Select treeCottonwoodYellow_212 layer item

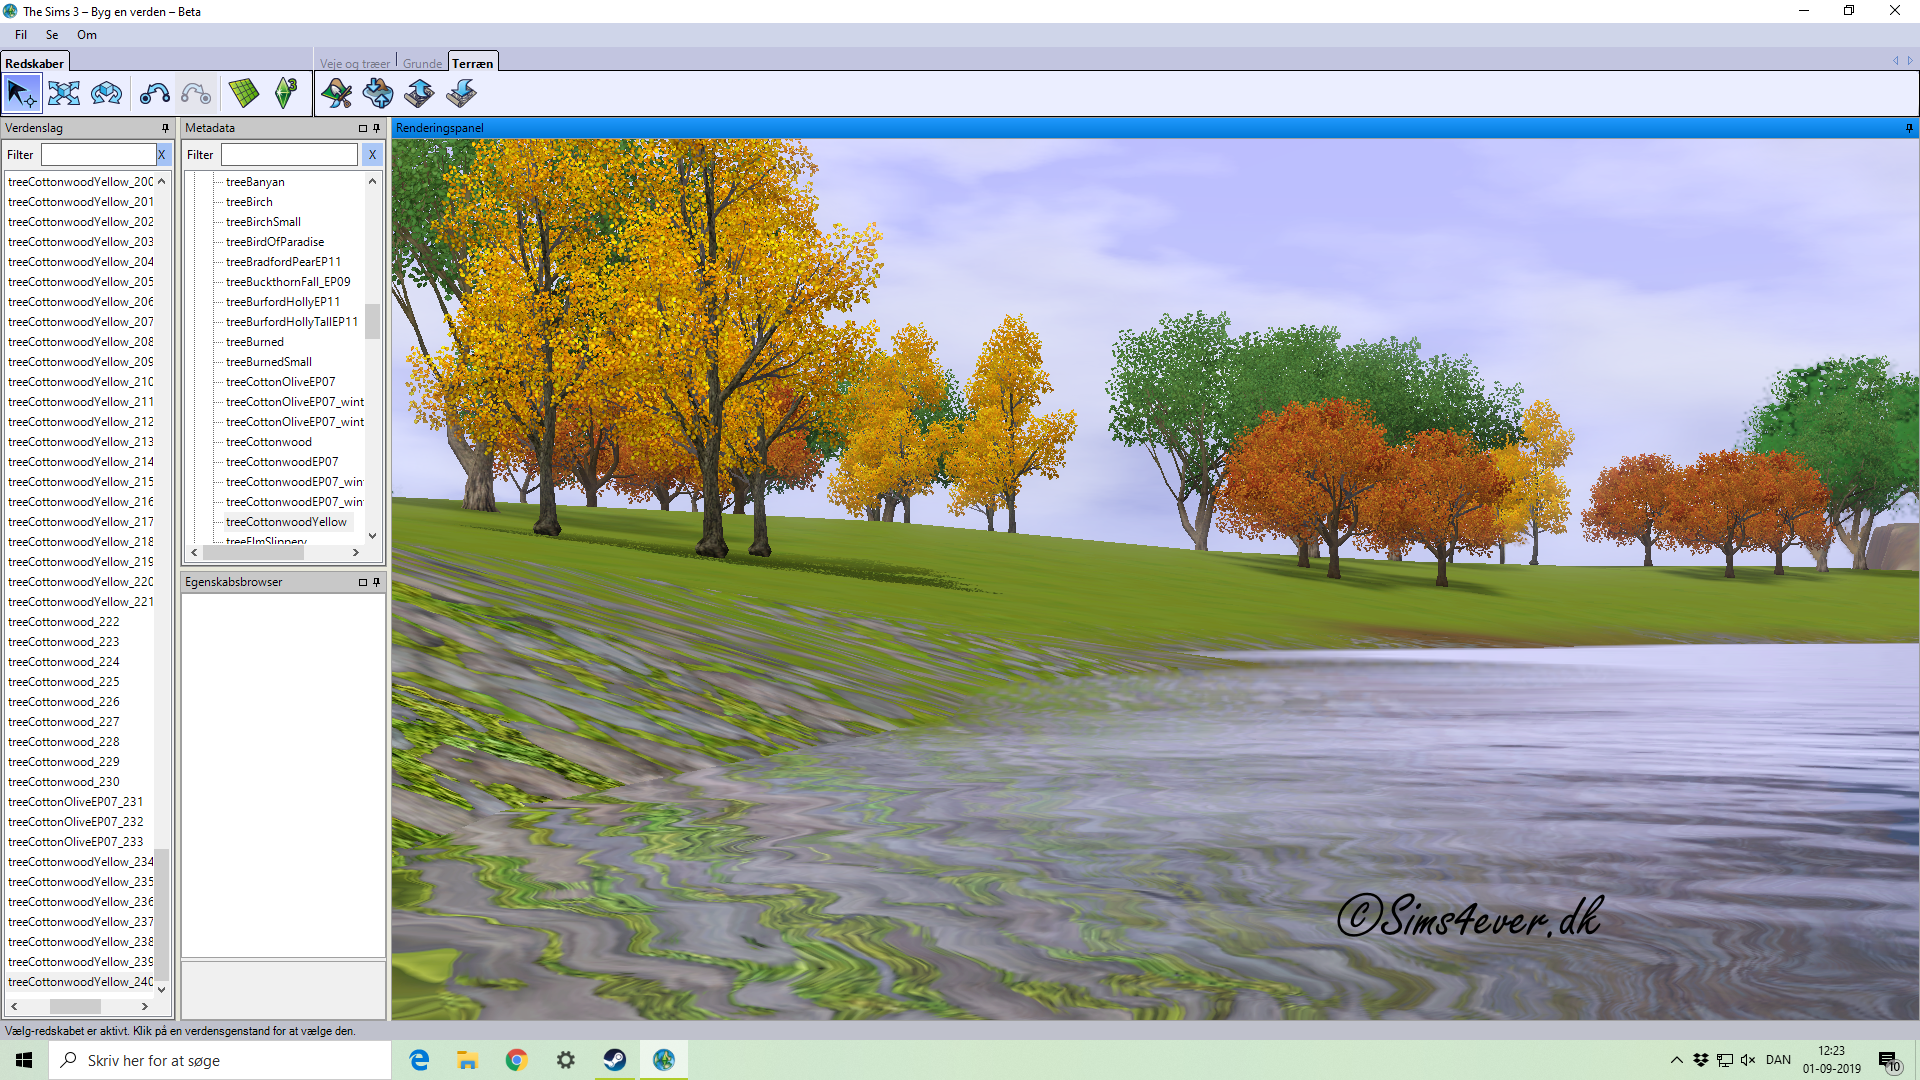81,422
